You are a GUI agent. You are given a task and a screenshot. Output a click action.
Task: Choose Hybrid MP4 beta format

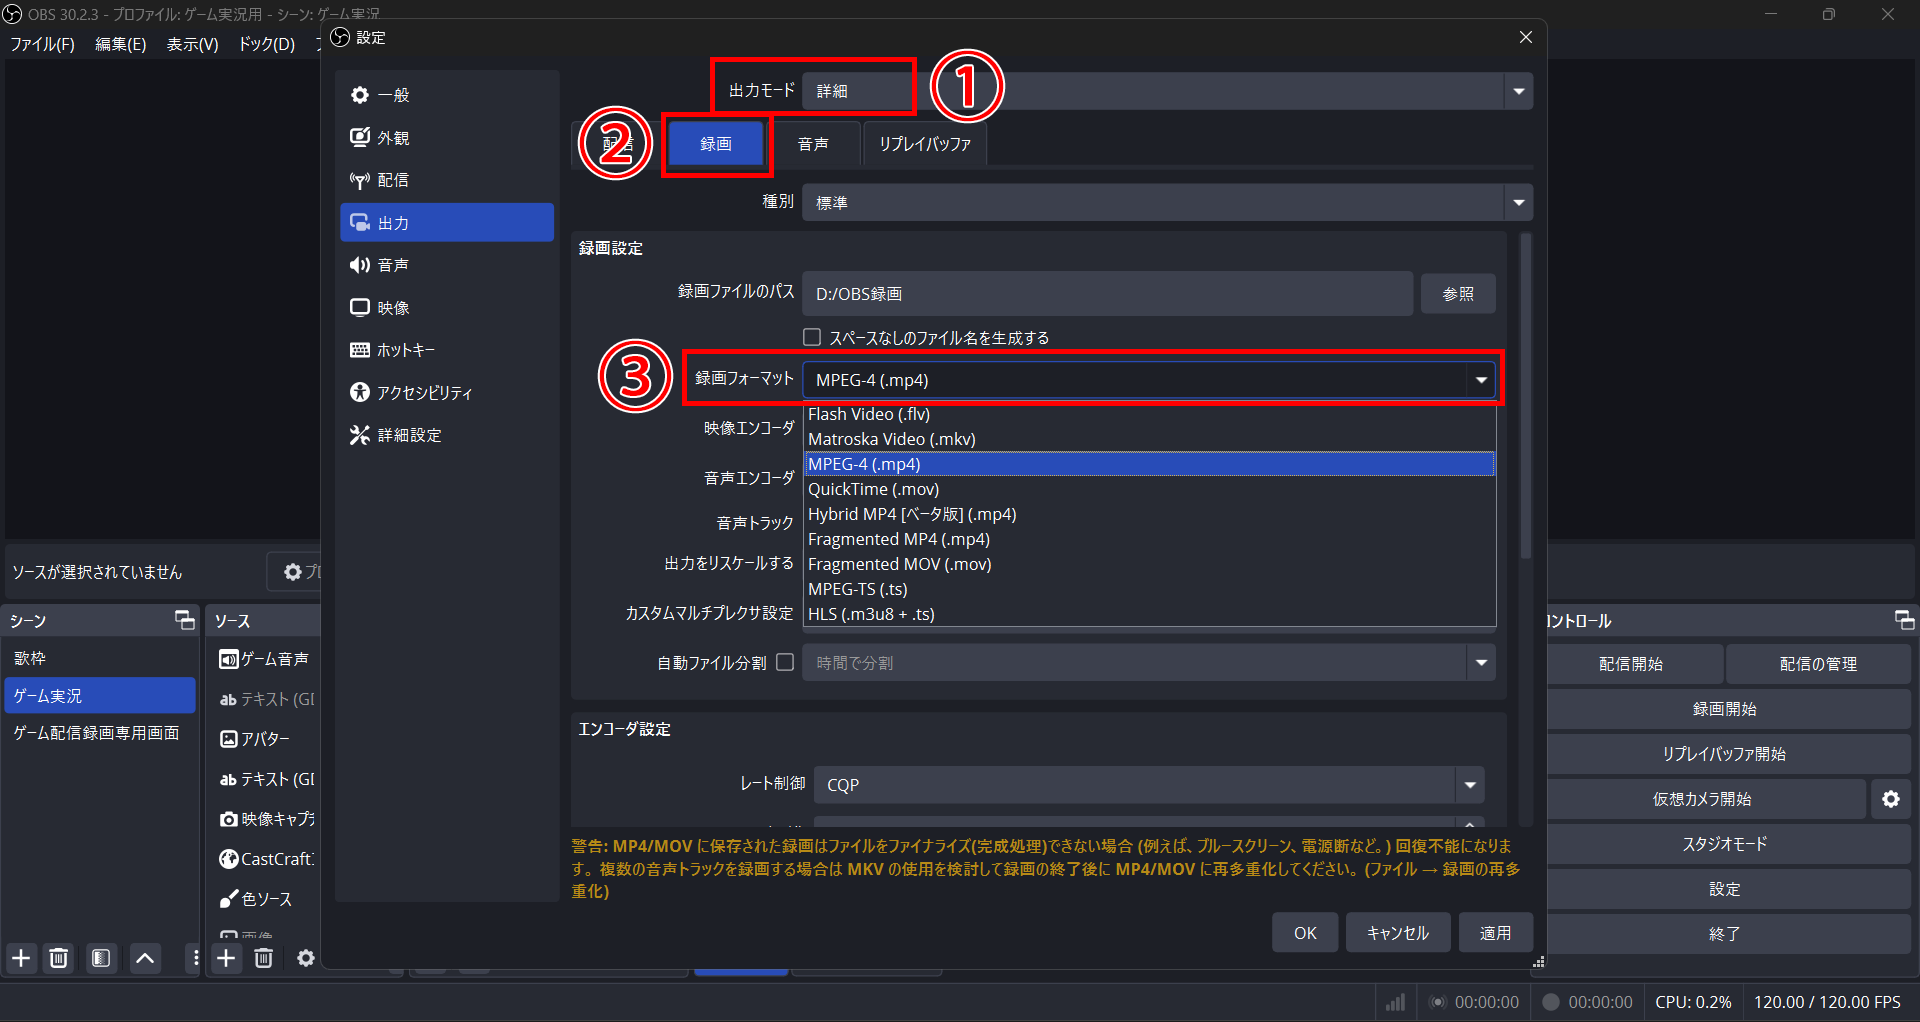[1149, 514]
